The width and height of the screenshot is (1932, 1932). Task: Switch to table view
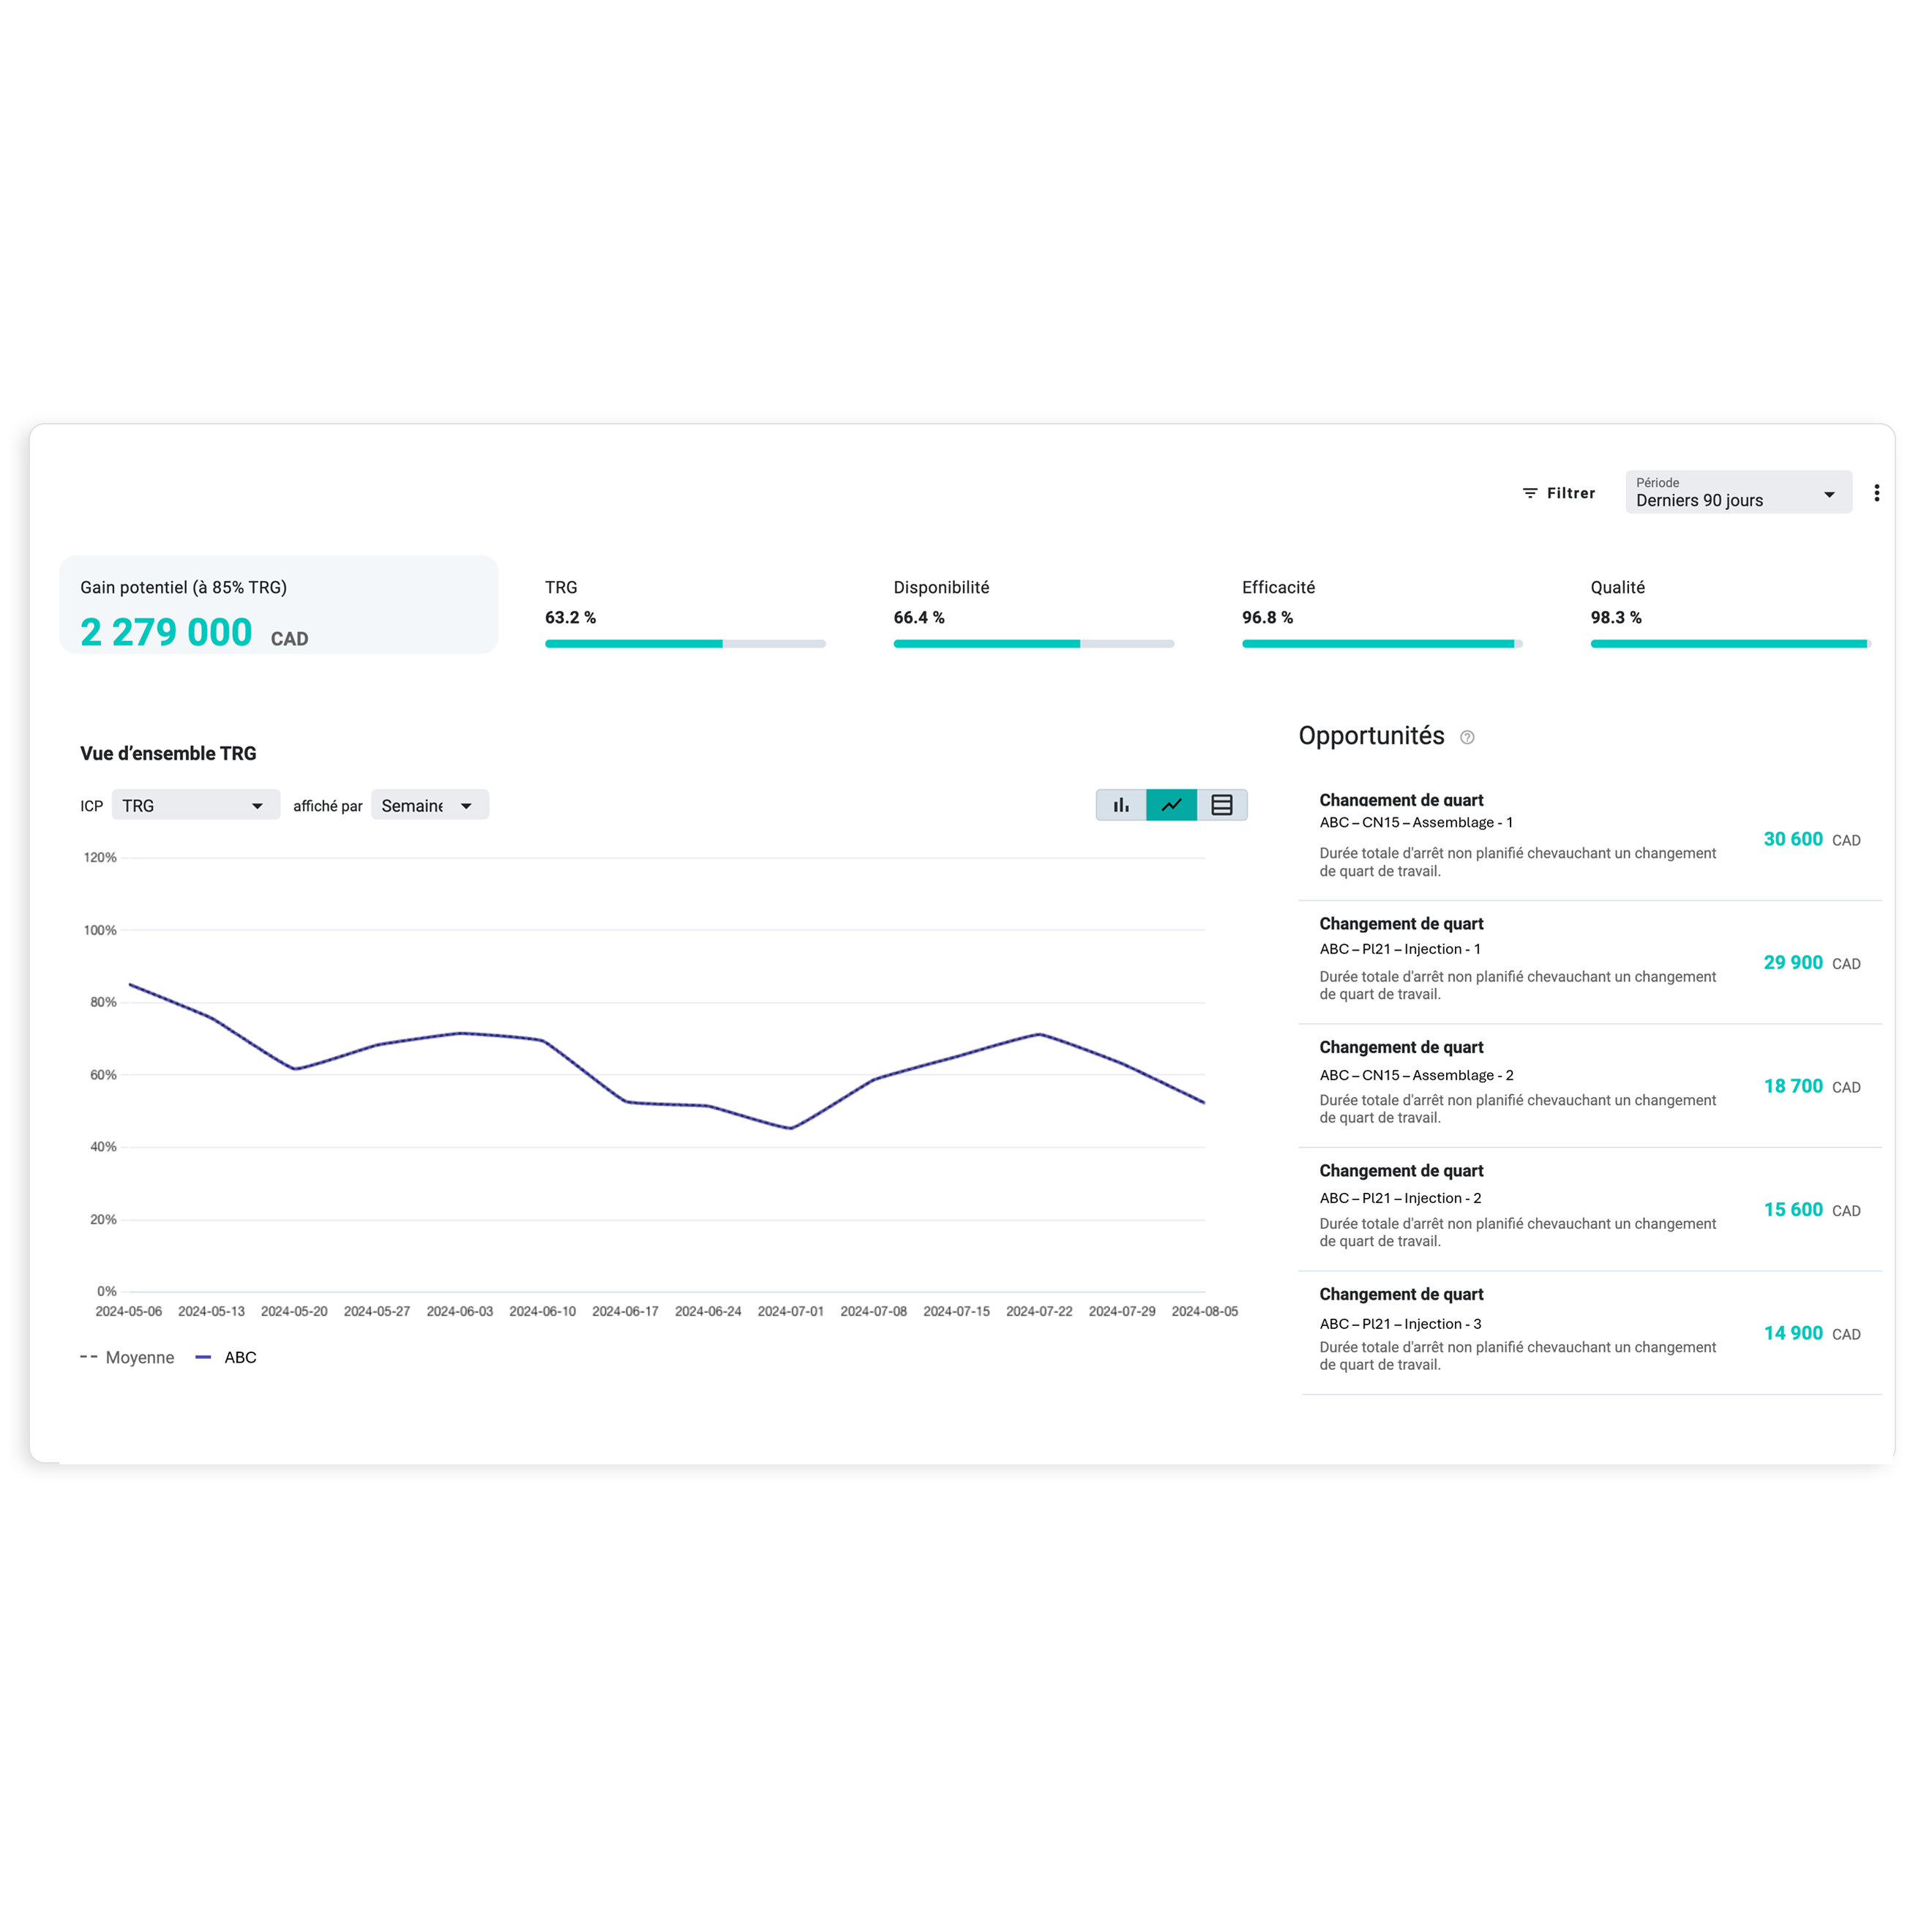1222,805
